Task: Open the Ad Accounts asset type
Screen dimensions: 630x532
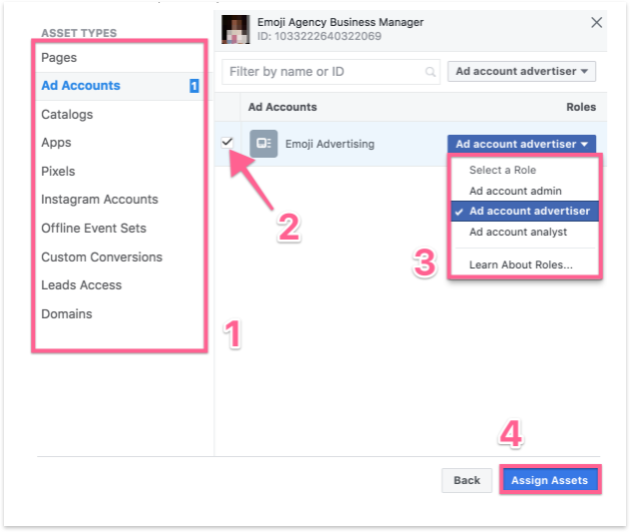Action: pyautogui.click(x=80, y=86)
